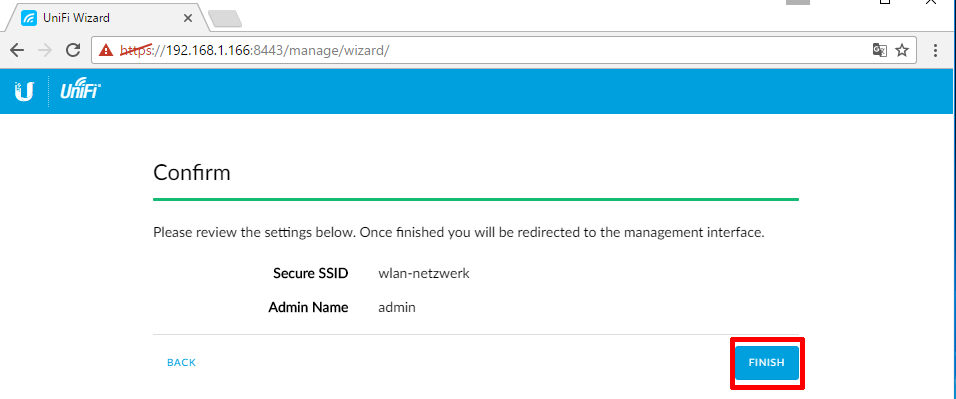Click the UniFi logo in header
Viewport: 956px width, 399px height.
[80, 91]
